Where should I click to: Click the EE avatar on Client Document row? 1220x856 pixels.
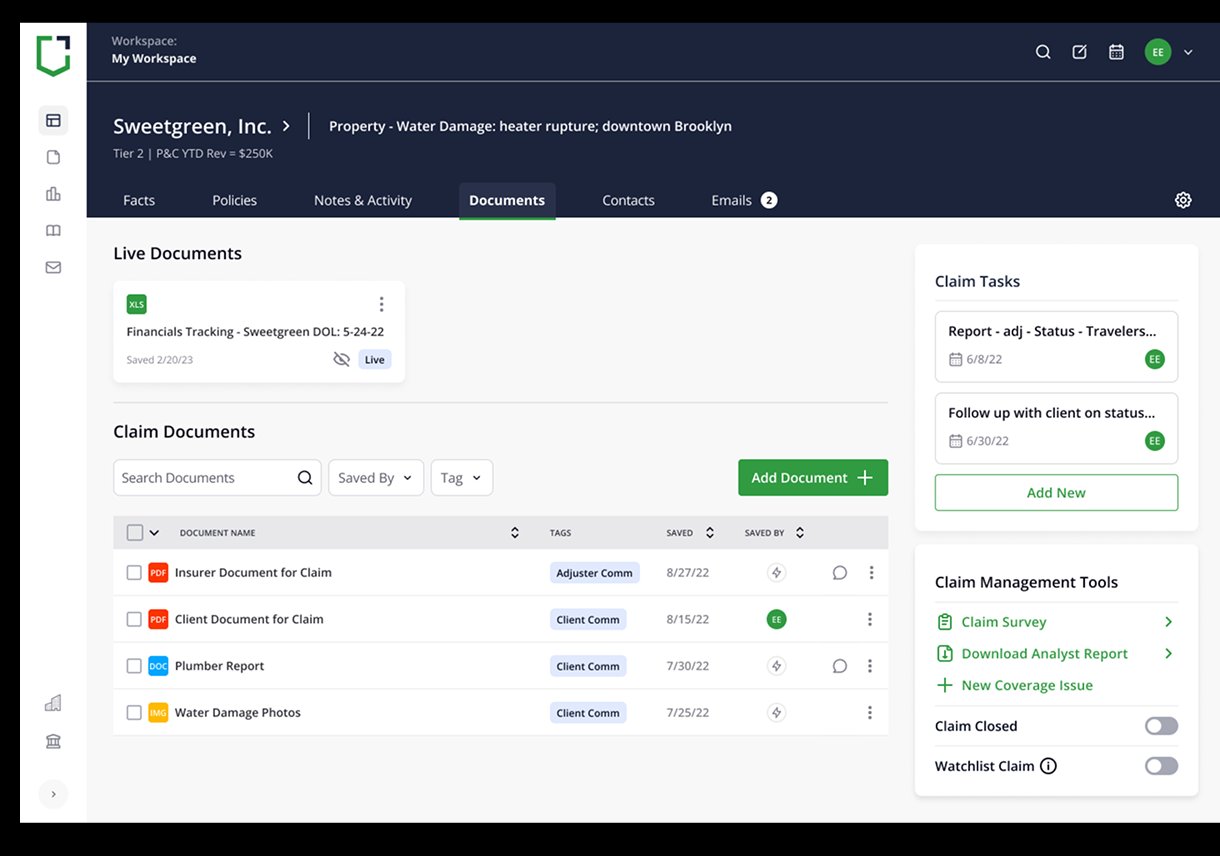tap(776, 620)
